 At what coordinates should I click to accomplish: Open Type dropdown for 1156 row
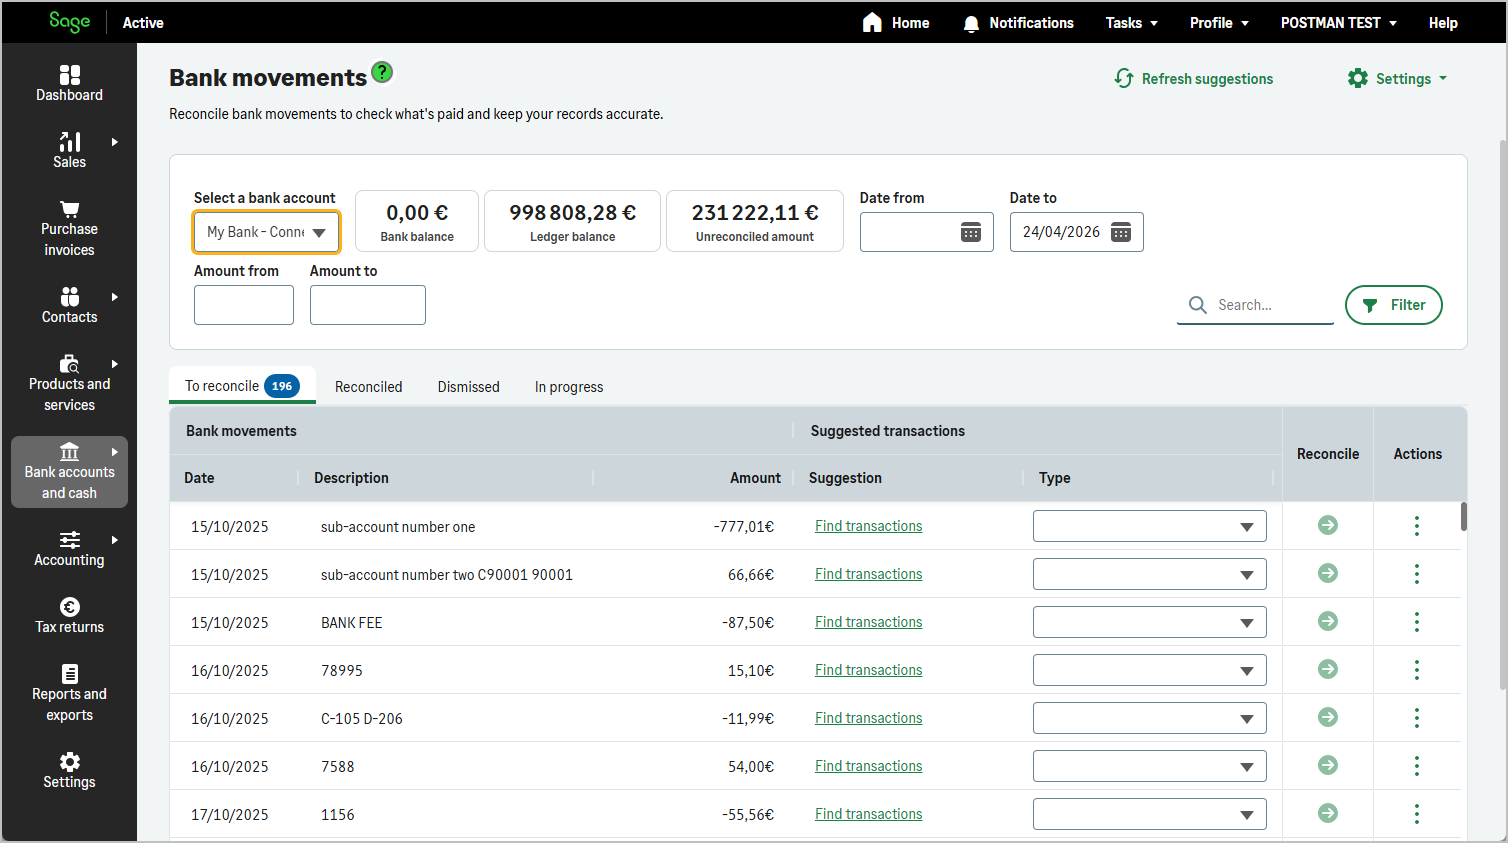click(1150, 814)
